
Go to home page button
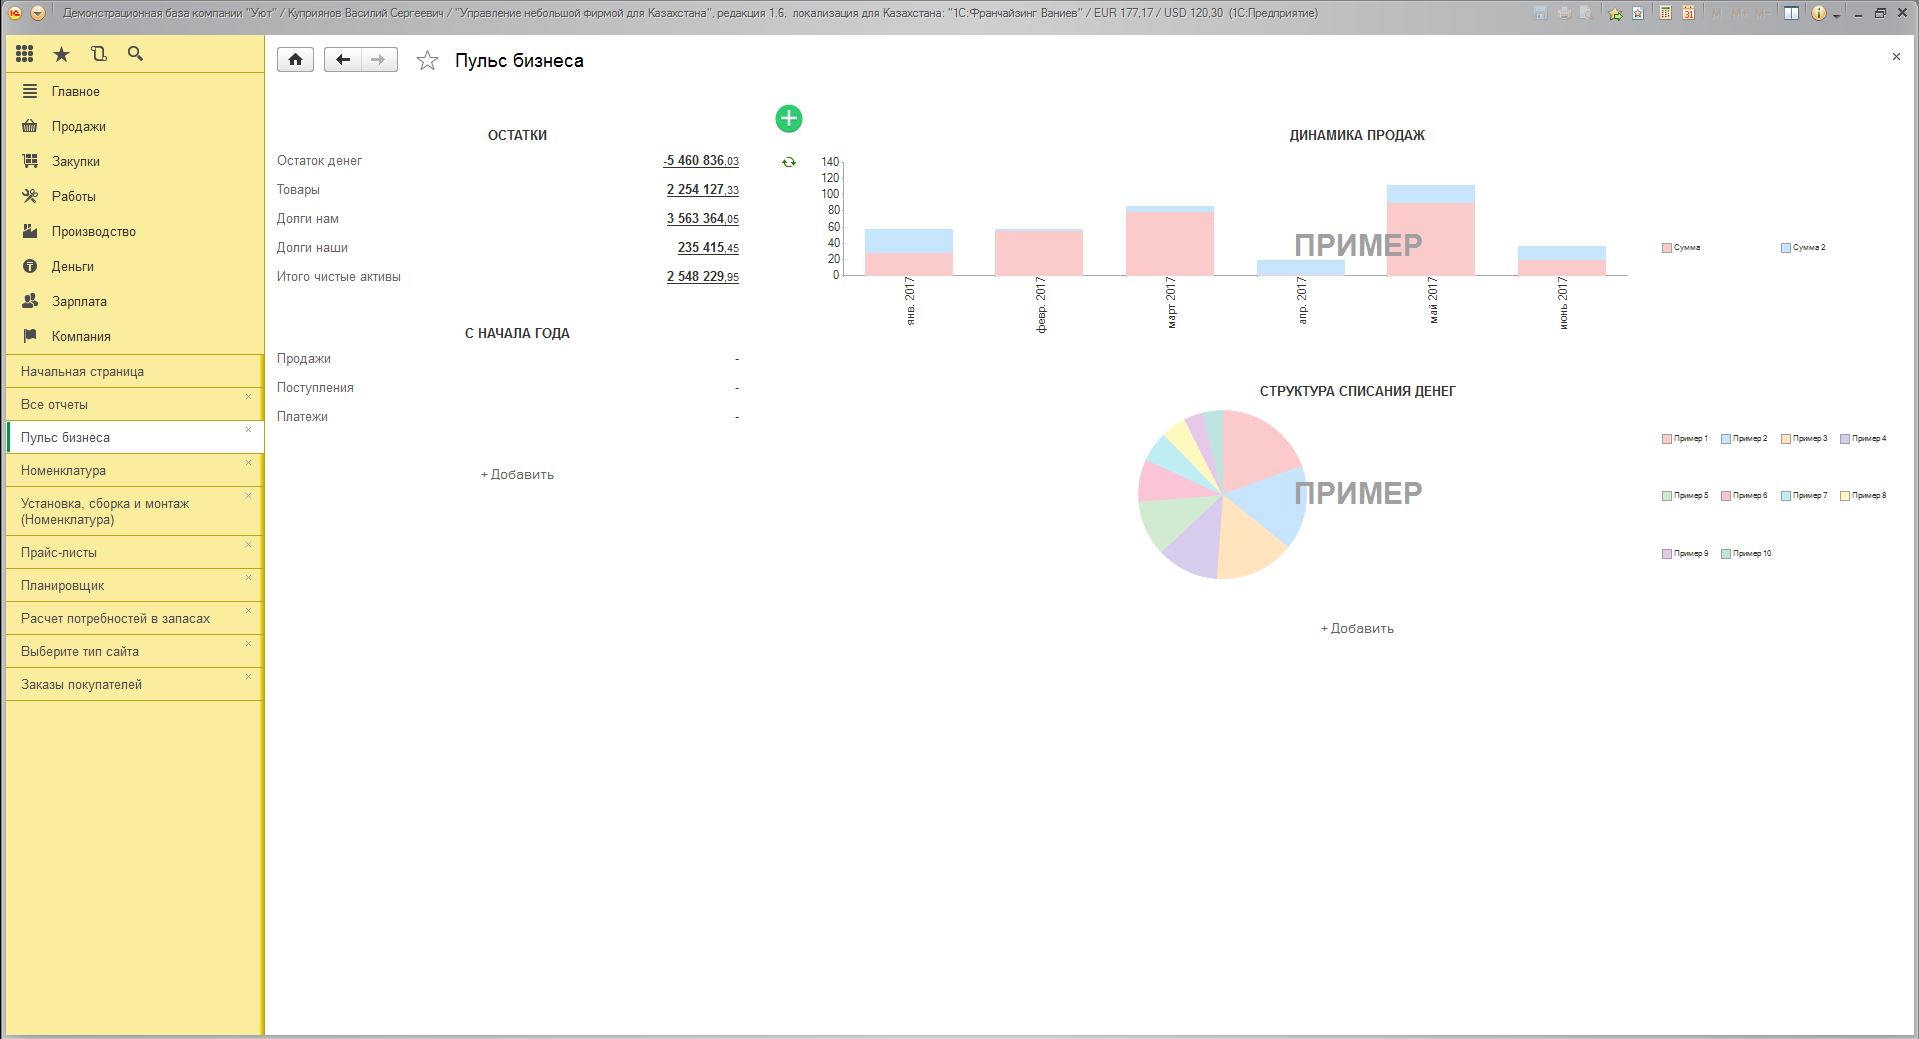(x=295, y=60)
